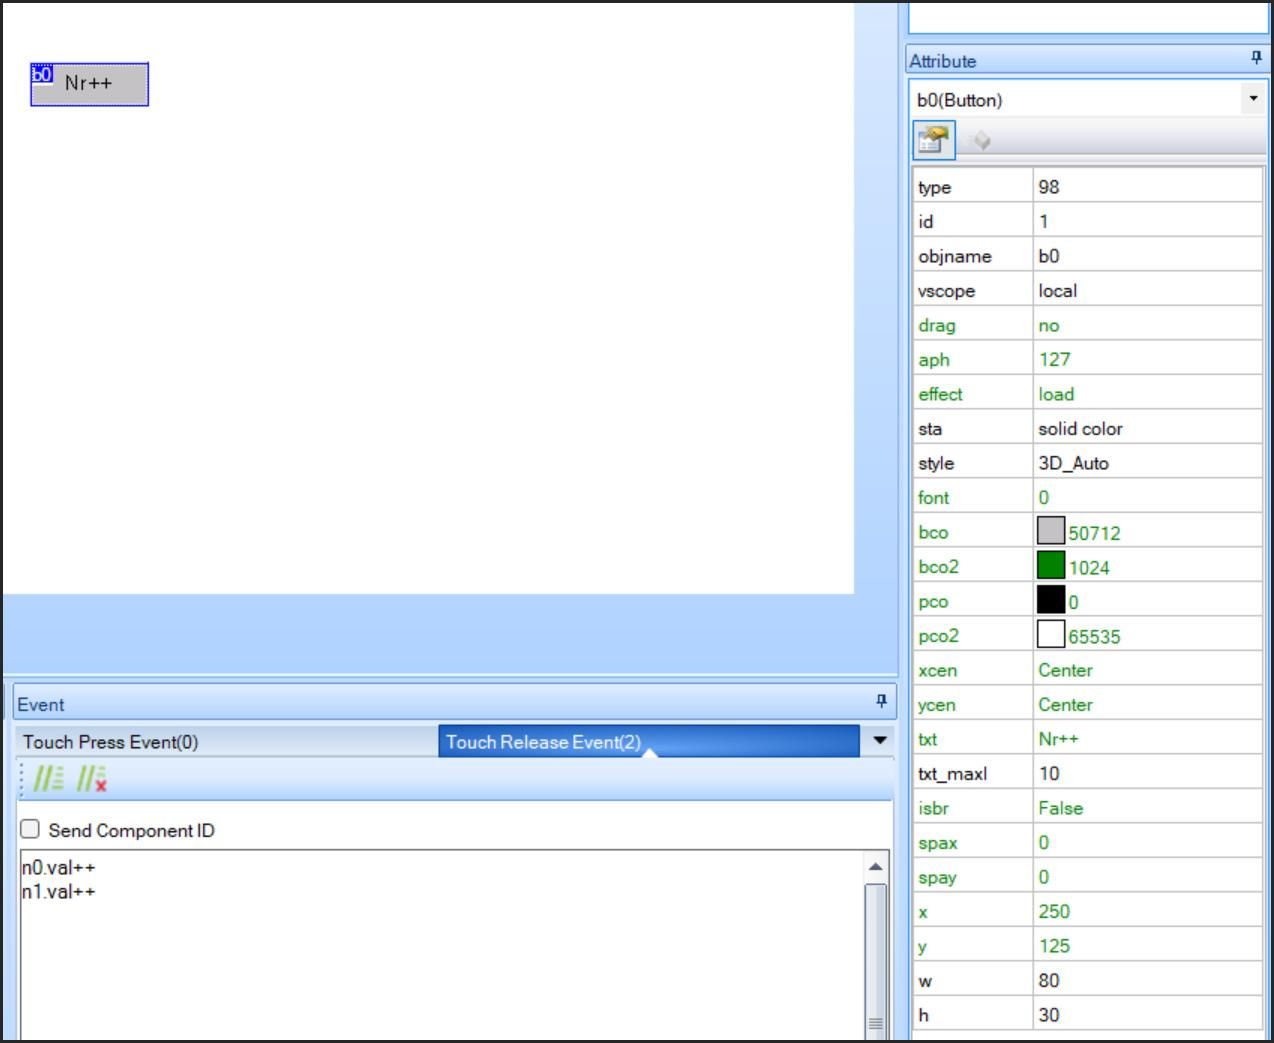Pick the bco gray color swatch
This screenshot has width=1274, height=1043.
1051,531
